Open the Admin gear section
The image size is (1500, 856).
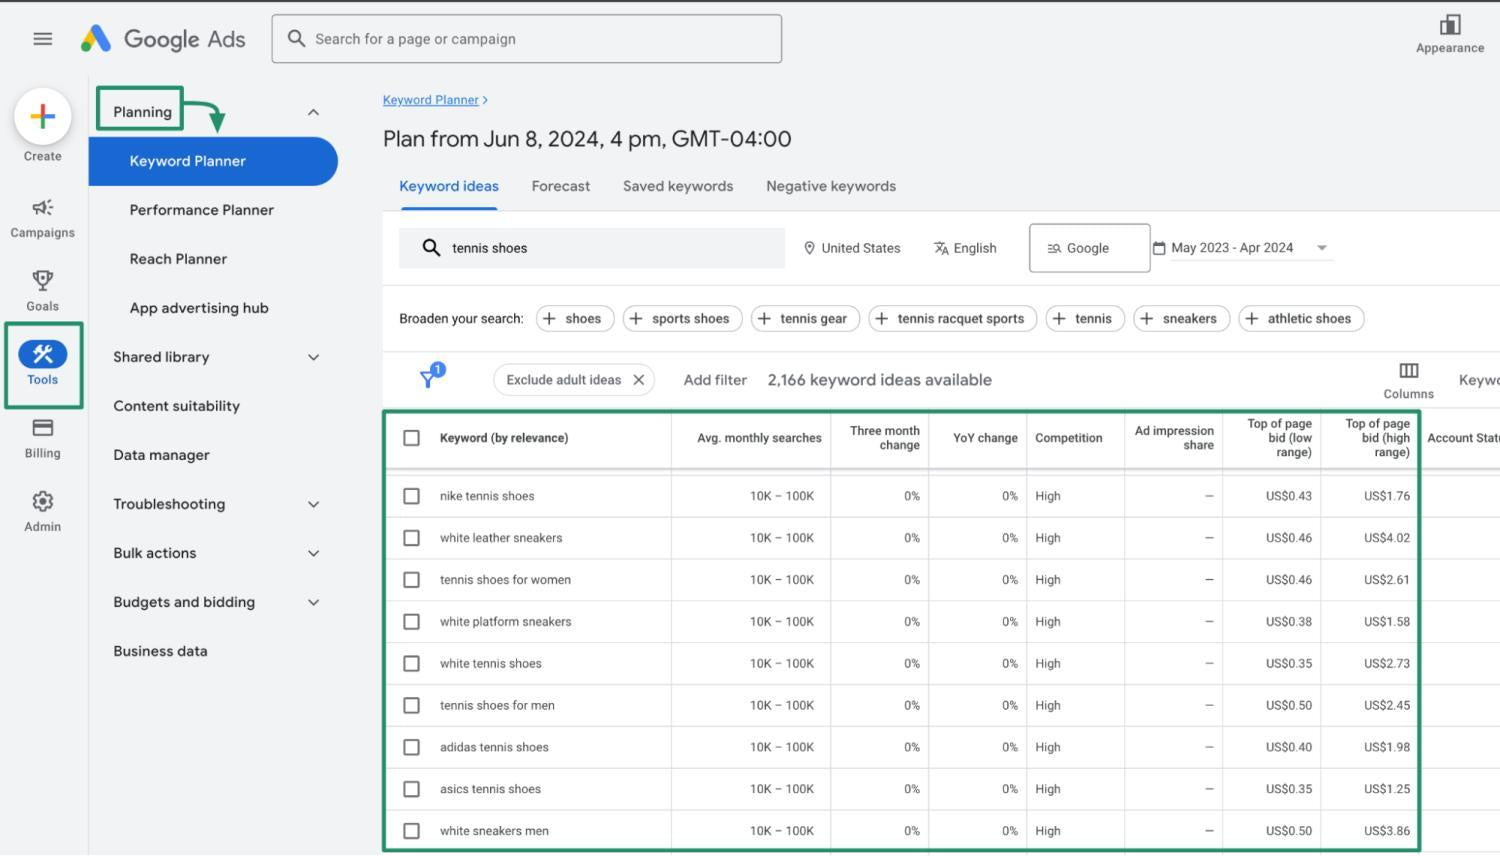42,511
